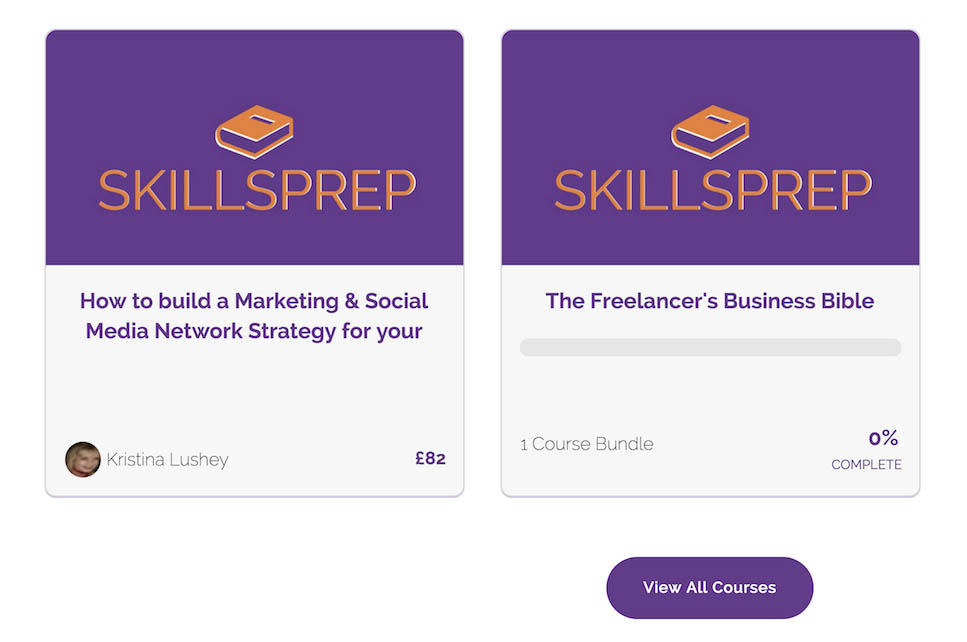Screen dimensions: 967x642
Task: Select the orange SKILLSPREP wordmark on the left card
Action: 254,186
